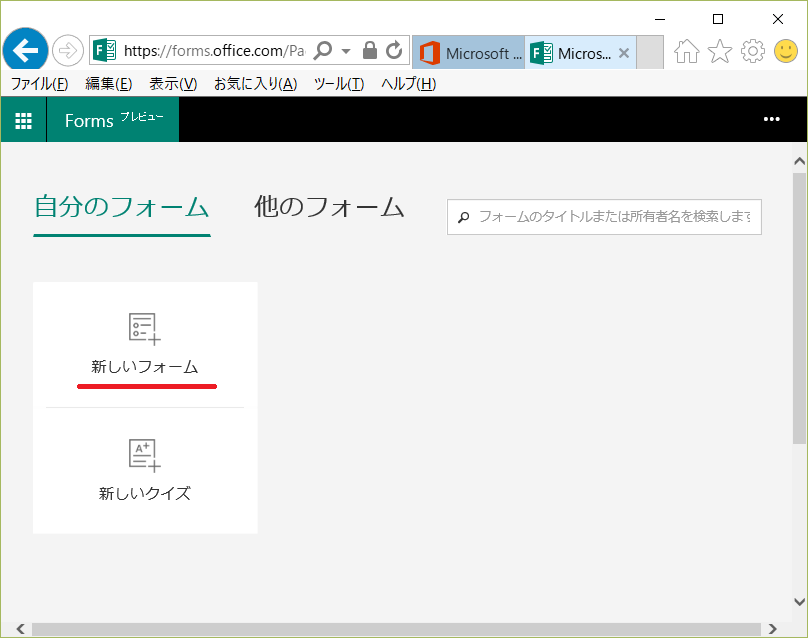The height and width of the screenshot is (638, 808).
Task: Open the 編集(E) menu
Action: [x=108, y=83]
